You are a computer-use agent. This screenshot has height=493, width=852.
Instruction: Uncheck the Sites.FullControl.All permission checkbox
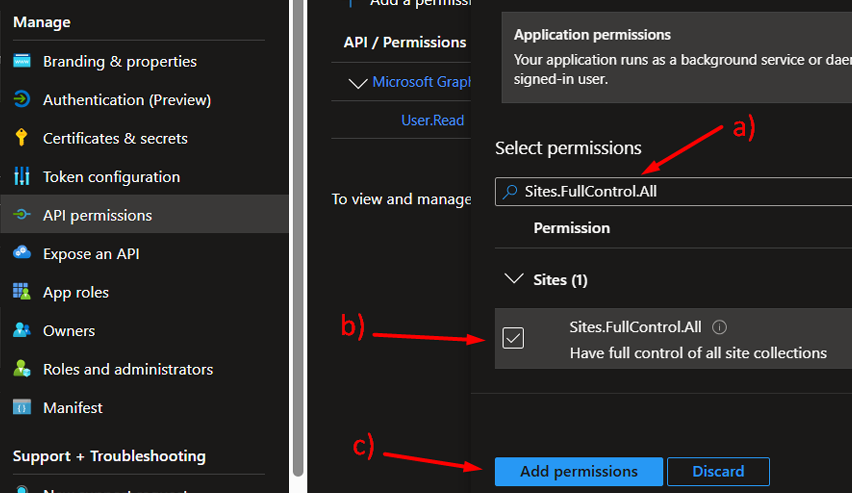[513, 338]
